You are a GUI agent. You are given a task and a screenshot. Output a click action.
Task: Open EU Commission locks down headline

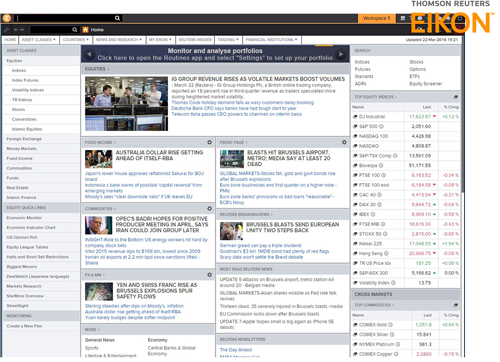269,314
